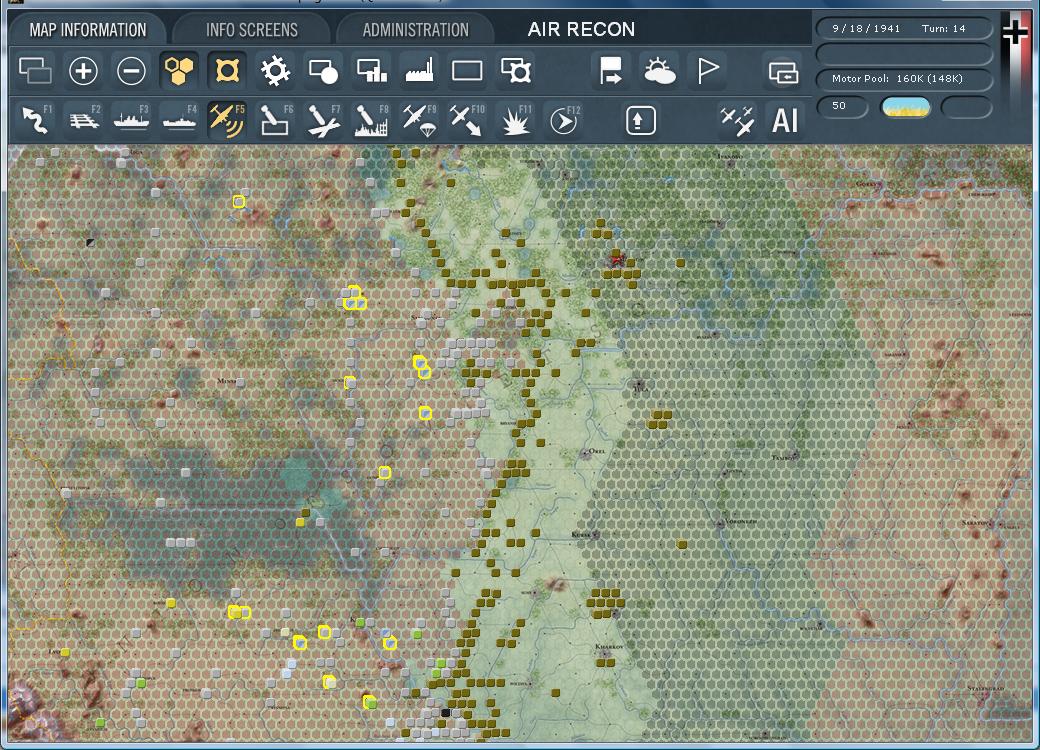Toggle the highlighted F5 air recon mode
This screenshot has width=1040, height=750.
coord(227,120)
